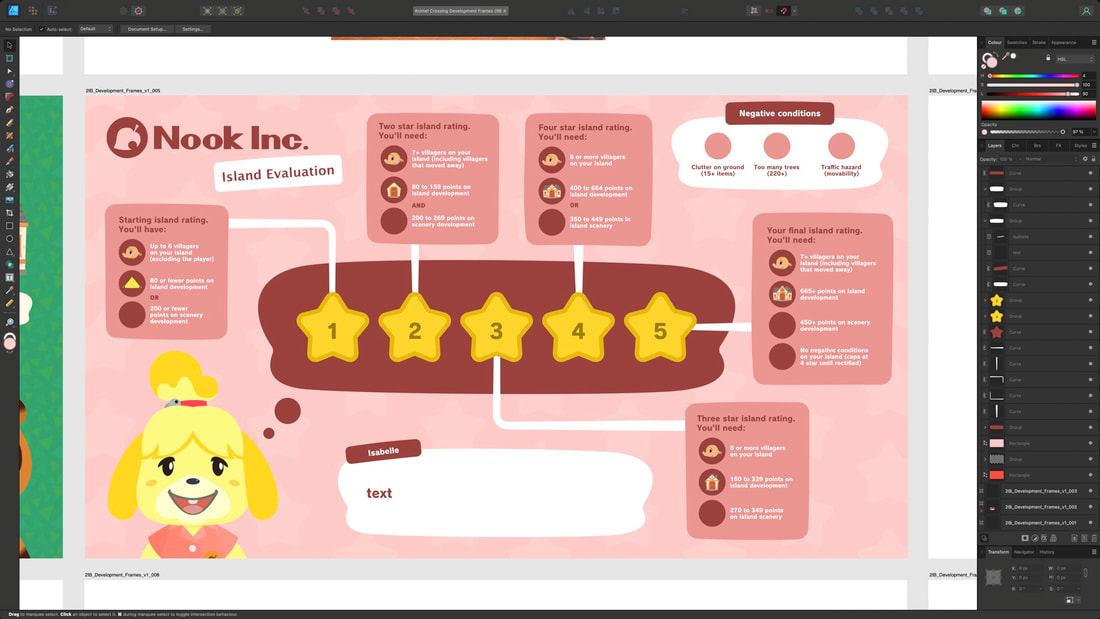
Task: Click the Transform anchor point selector
Action: coord(993,577)
